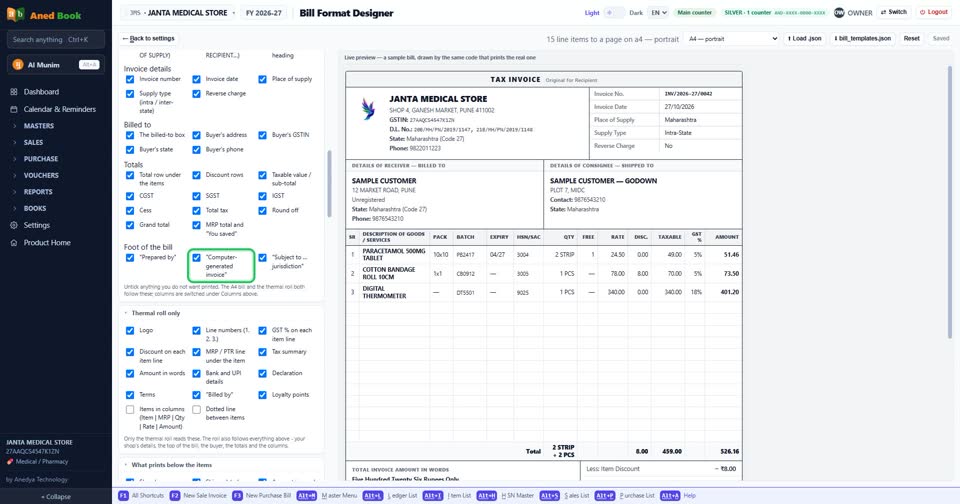Download bill_templates.json

862,39
